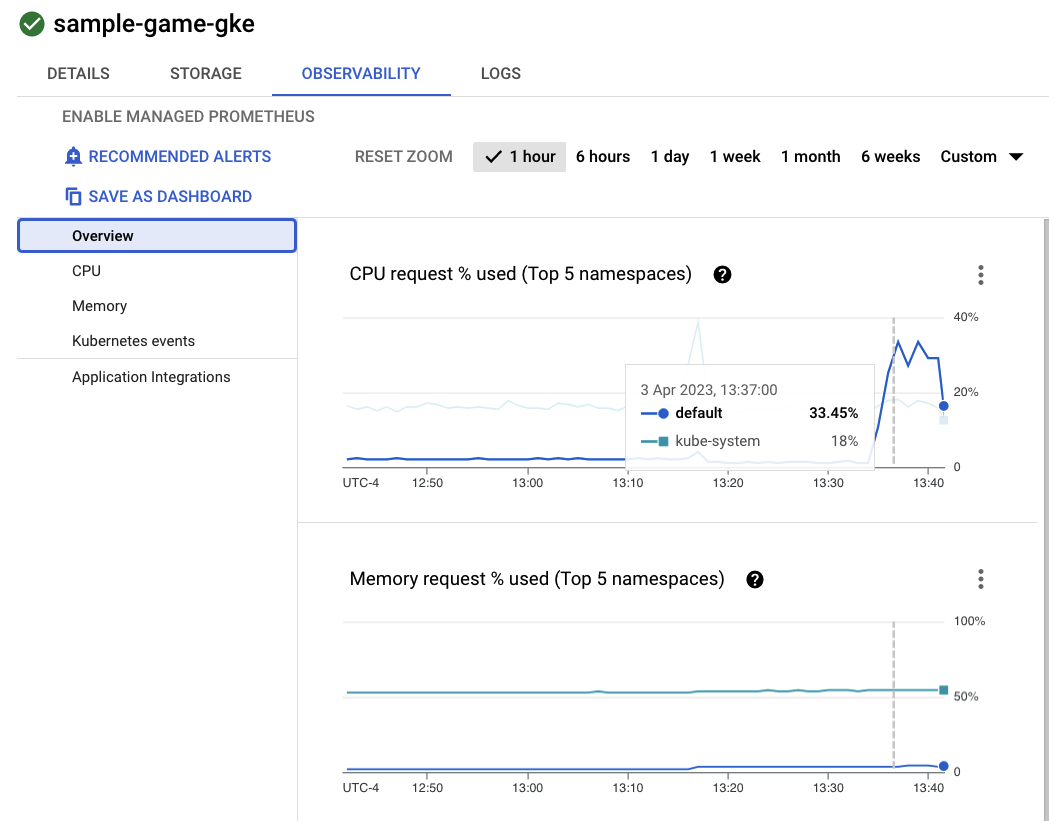Click the kube-system square marker on Memory chart
1049x821 pixels.
tap(943, 690)
